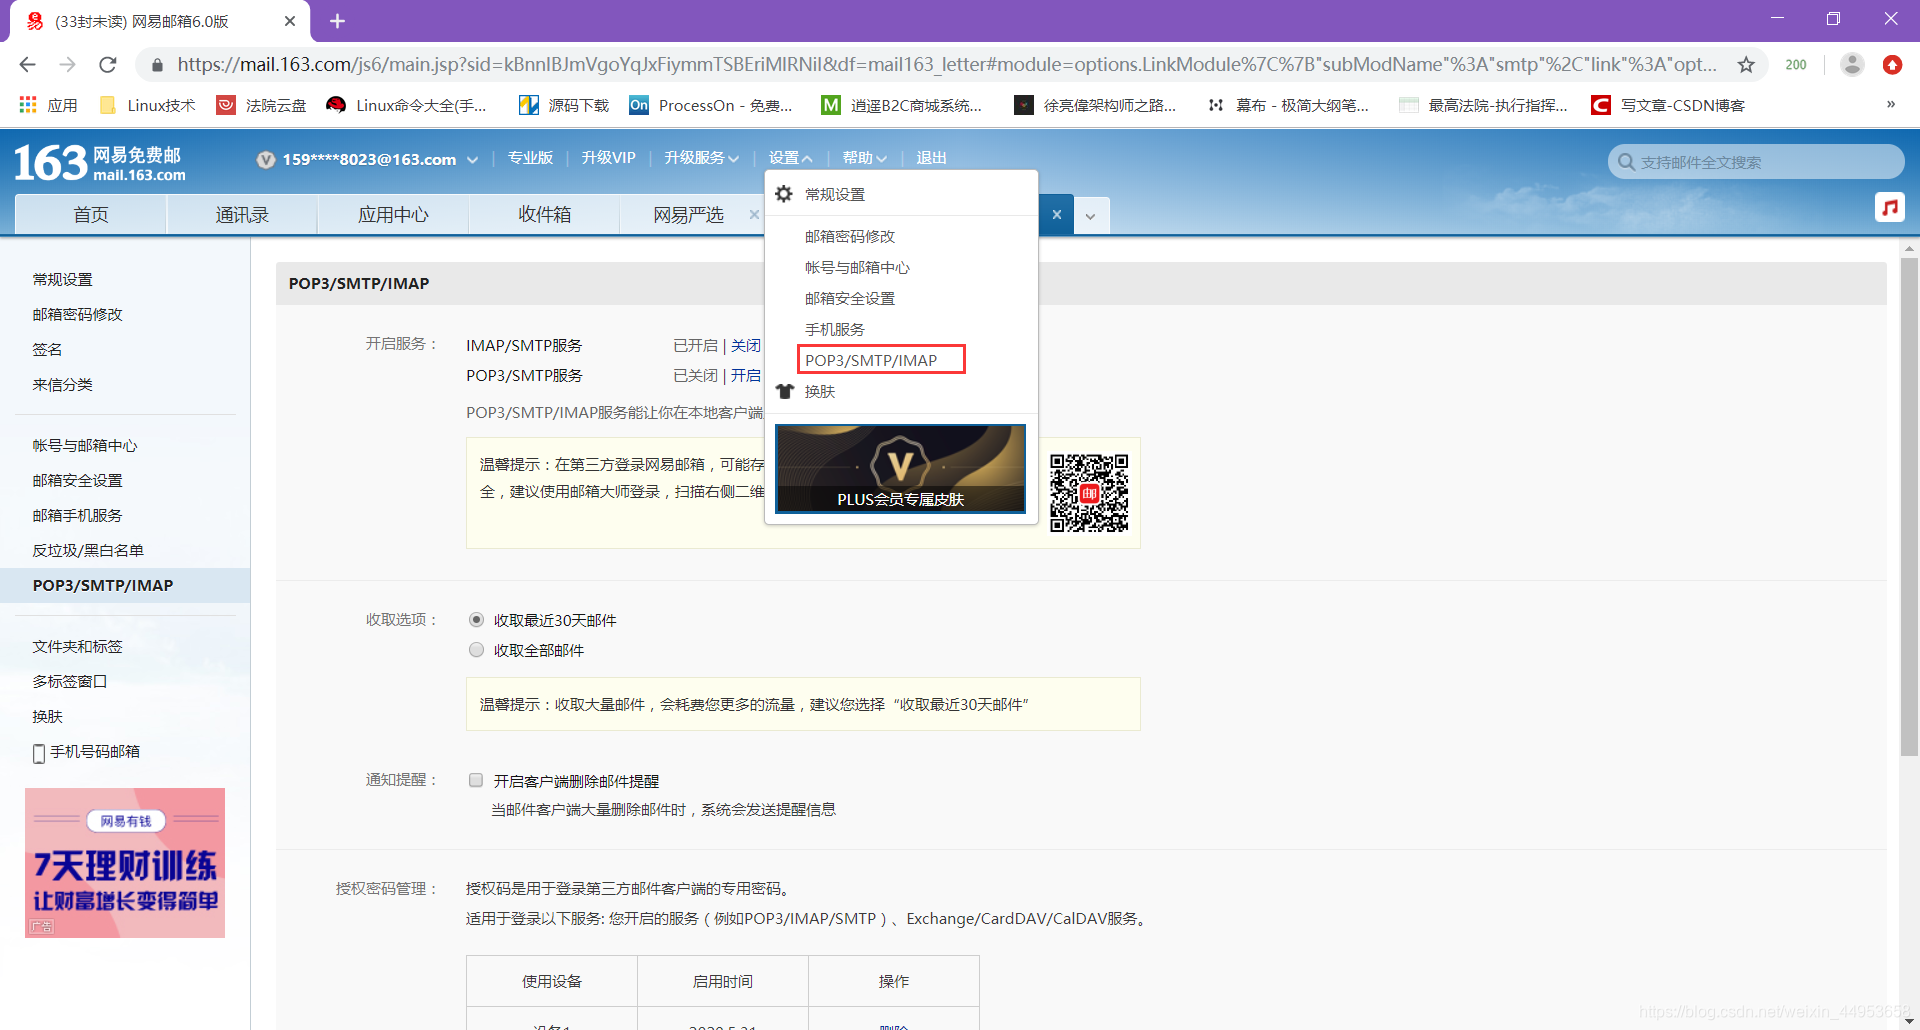Open the browser apps grid icon
This screenshot has height=1030, width=1920.
pyautogui.click(x=27, y=104)
